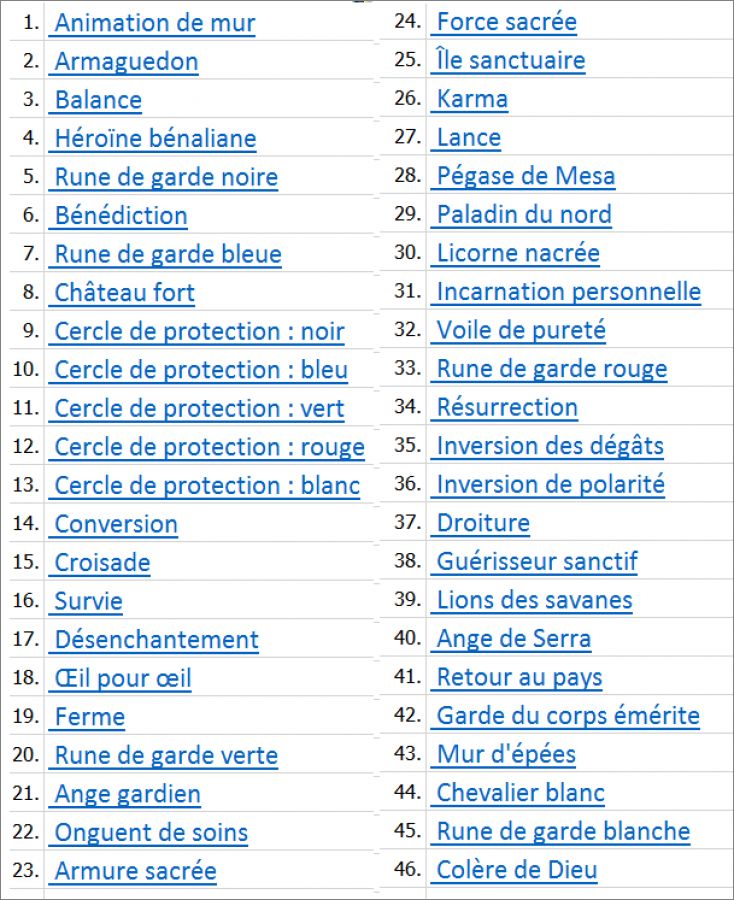Click the Armaguedon card link

pyautogui.click(x=126, y=62)
